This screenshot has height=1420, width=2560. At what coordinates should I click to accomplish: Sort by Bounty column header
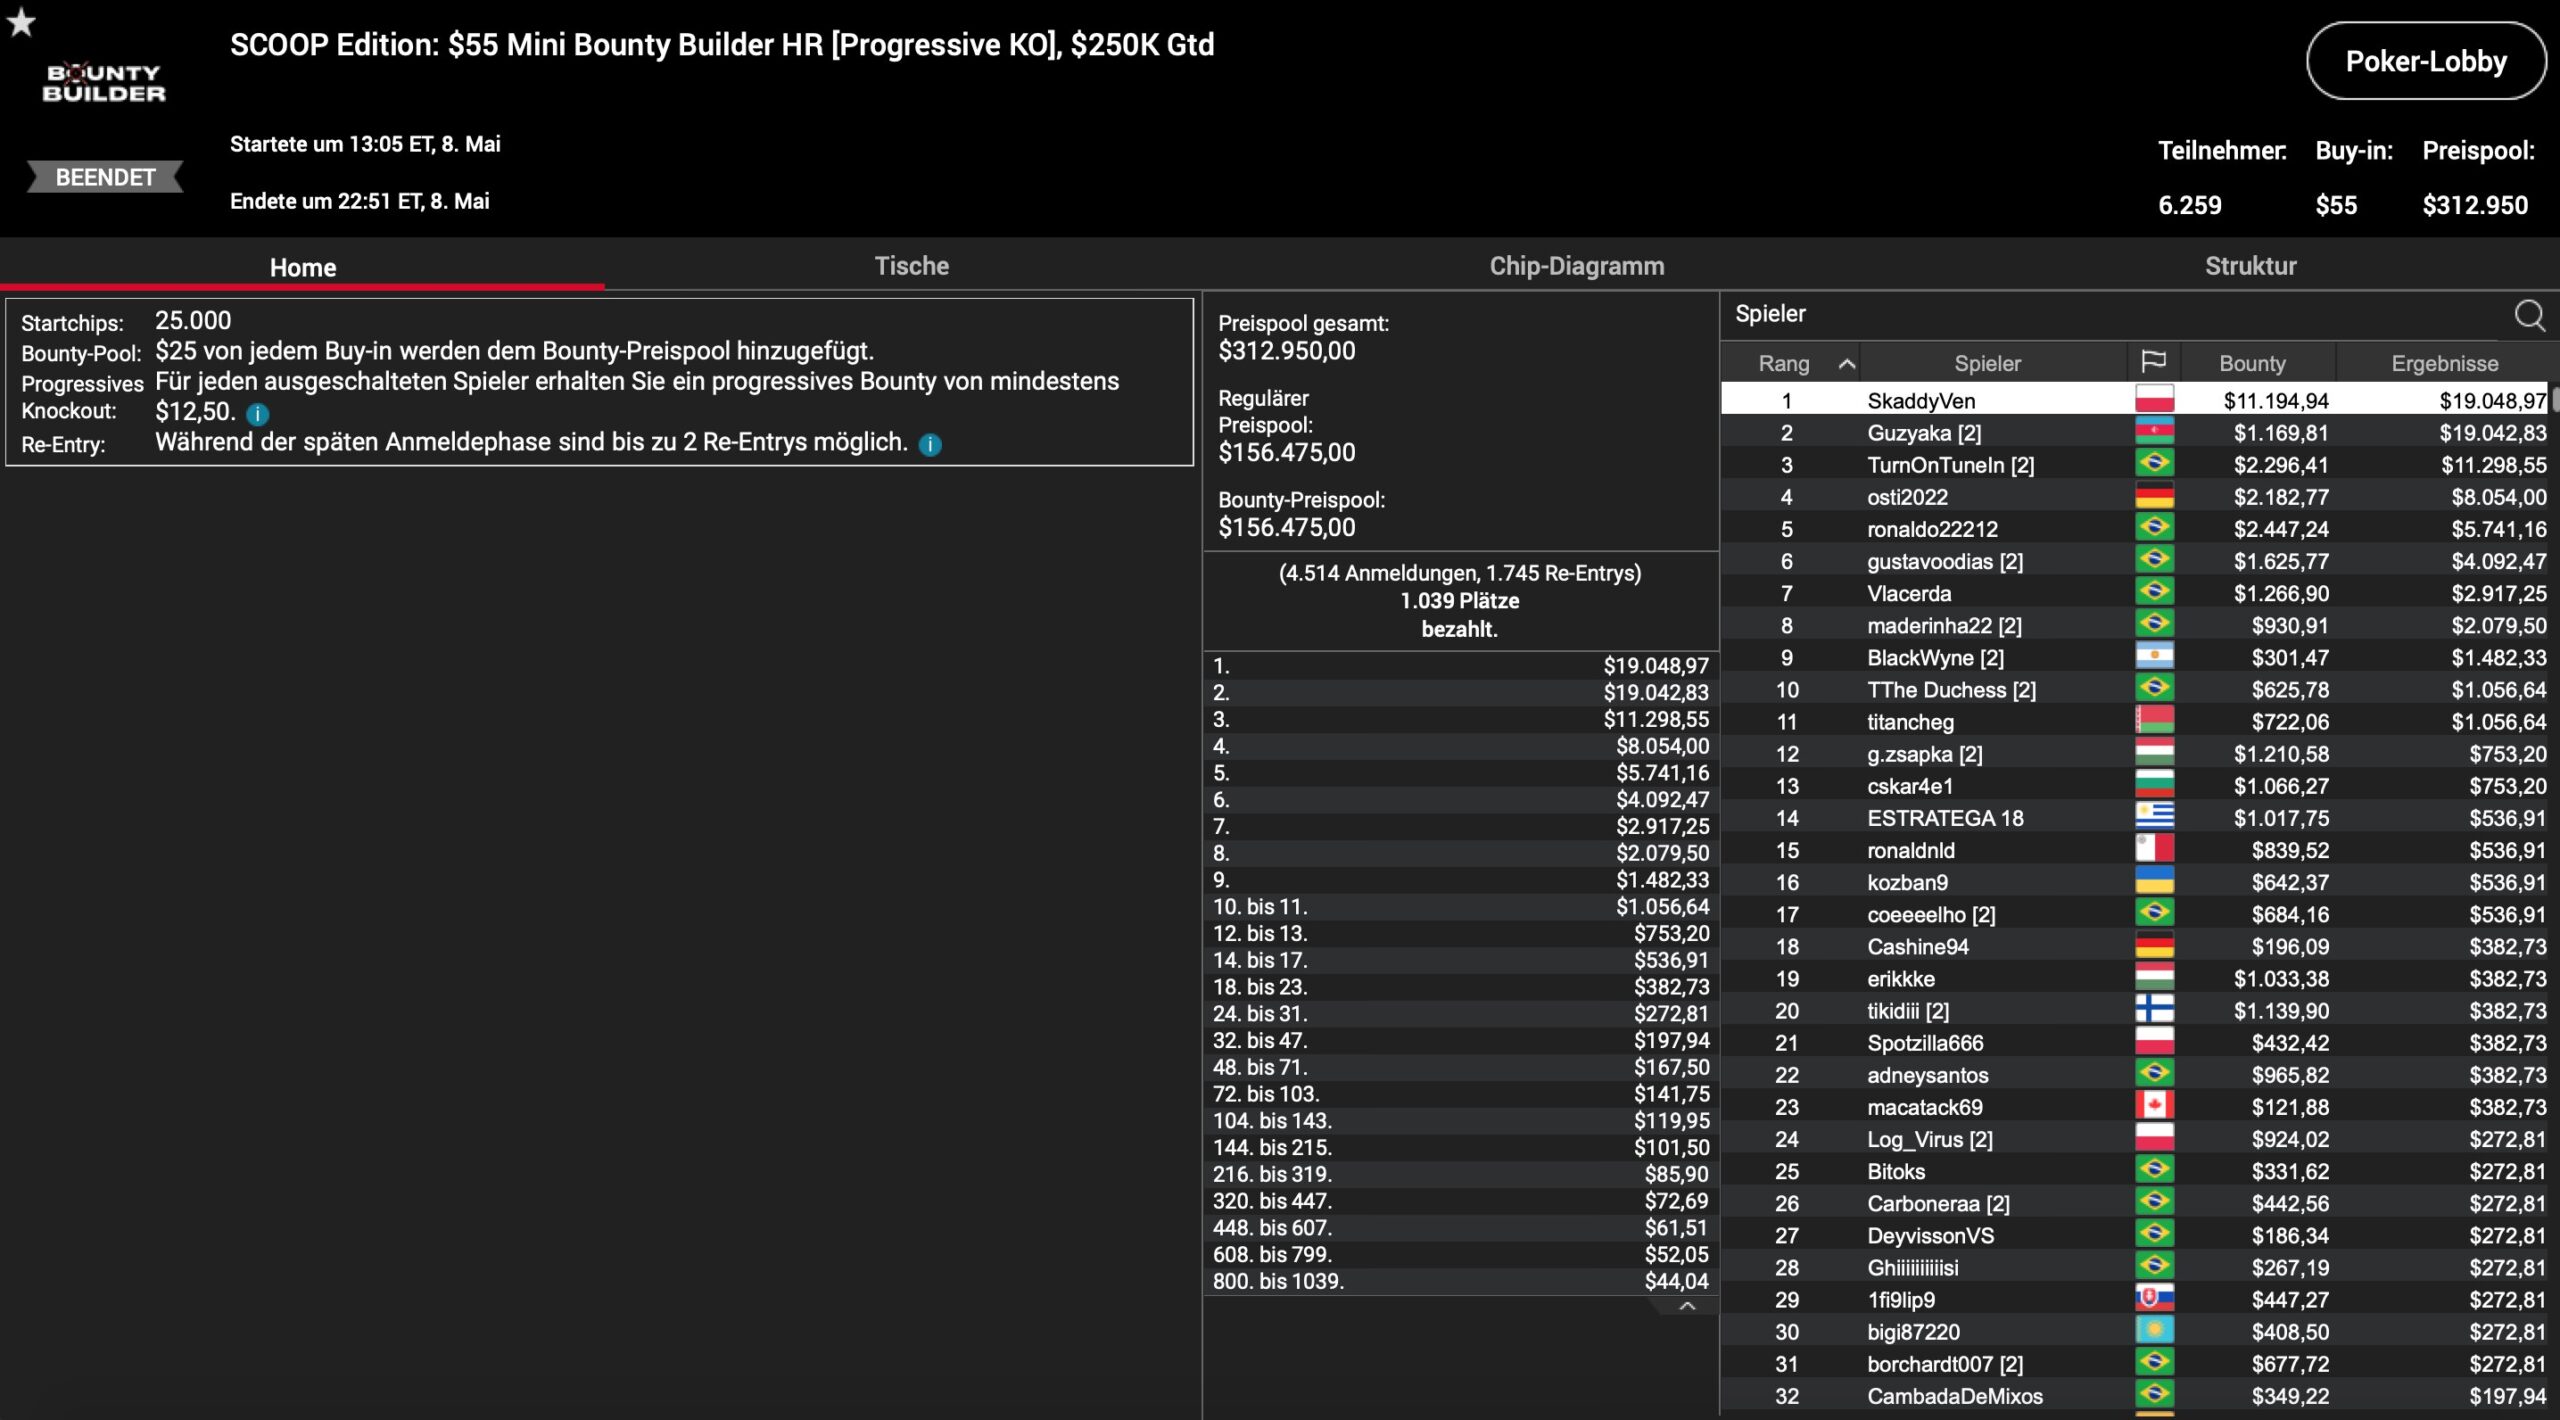(2252, 364)
